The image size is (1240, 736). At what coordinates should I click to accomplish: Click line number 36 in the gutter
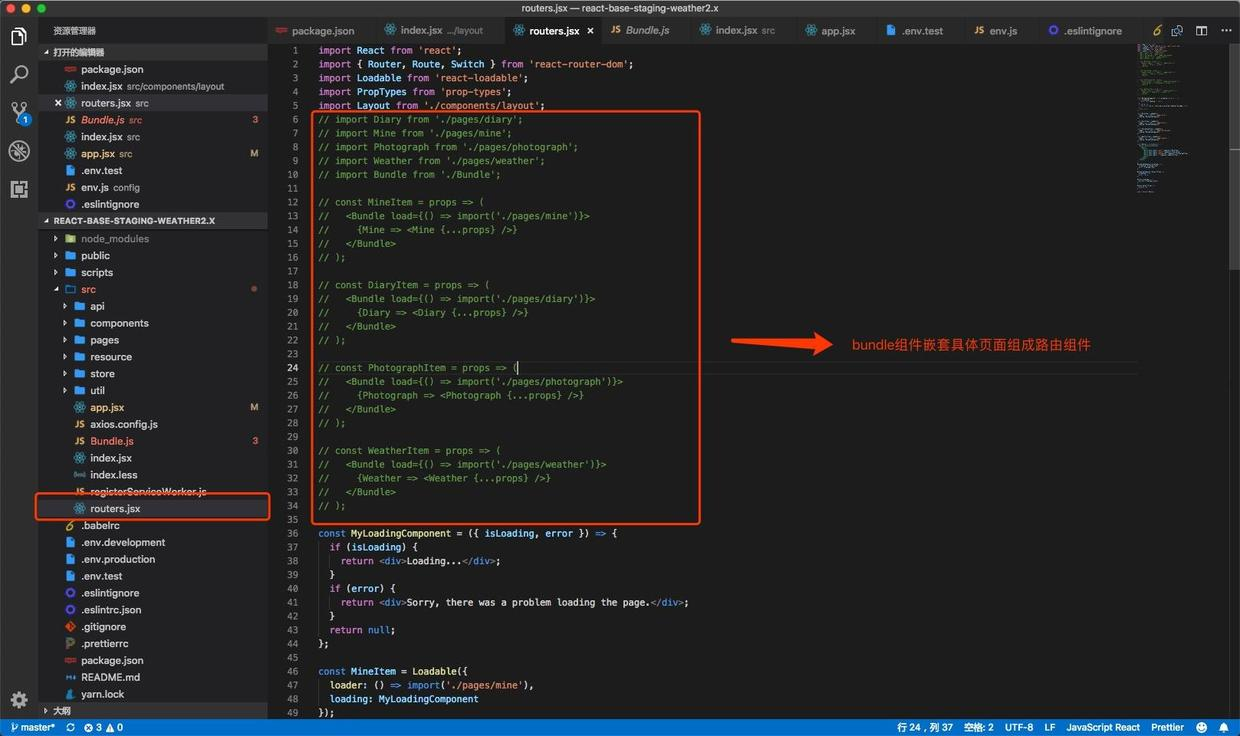tap(292, 534)
